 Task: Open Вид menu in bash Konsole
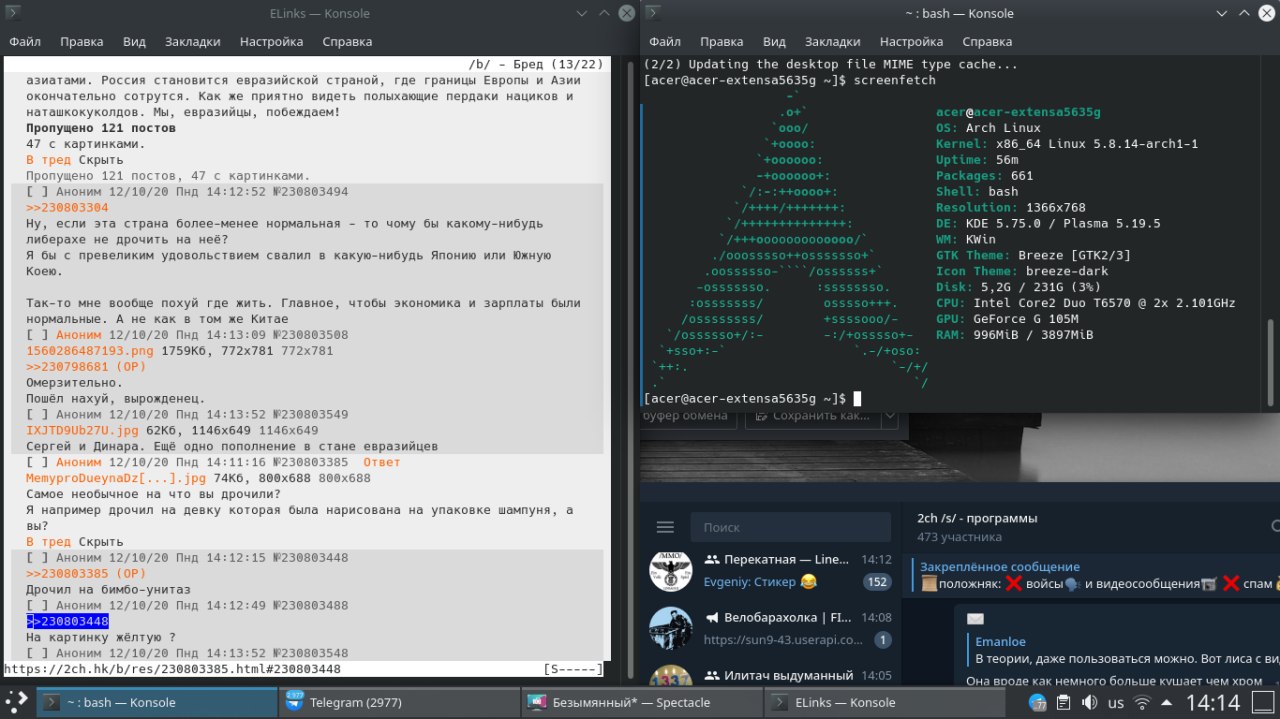[x=774, y=42]
